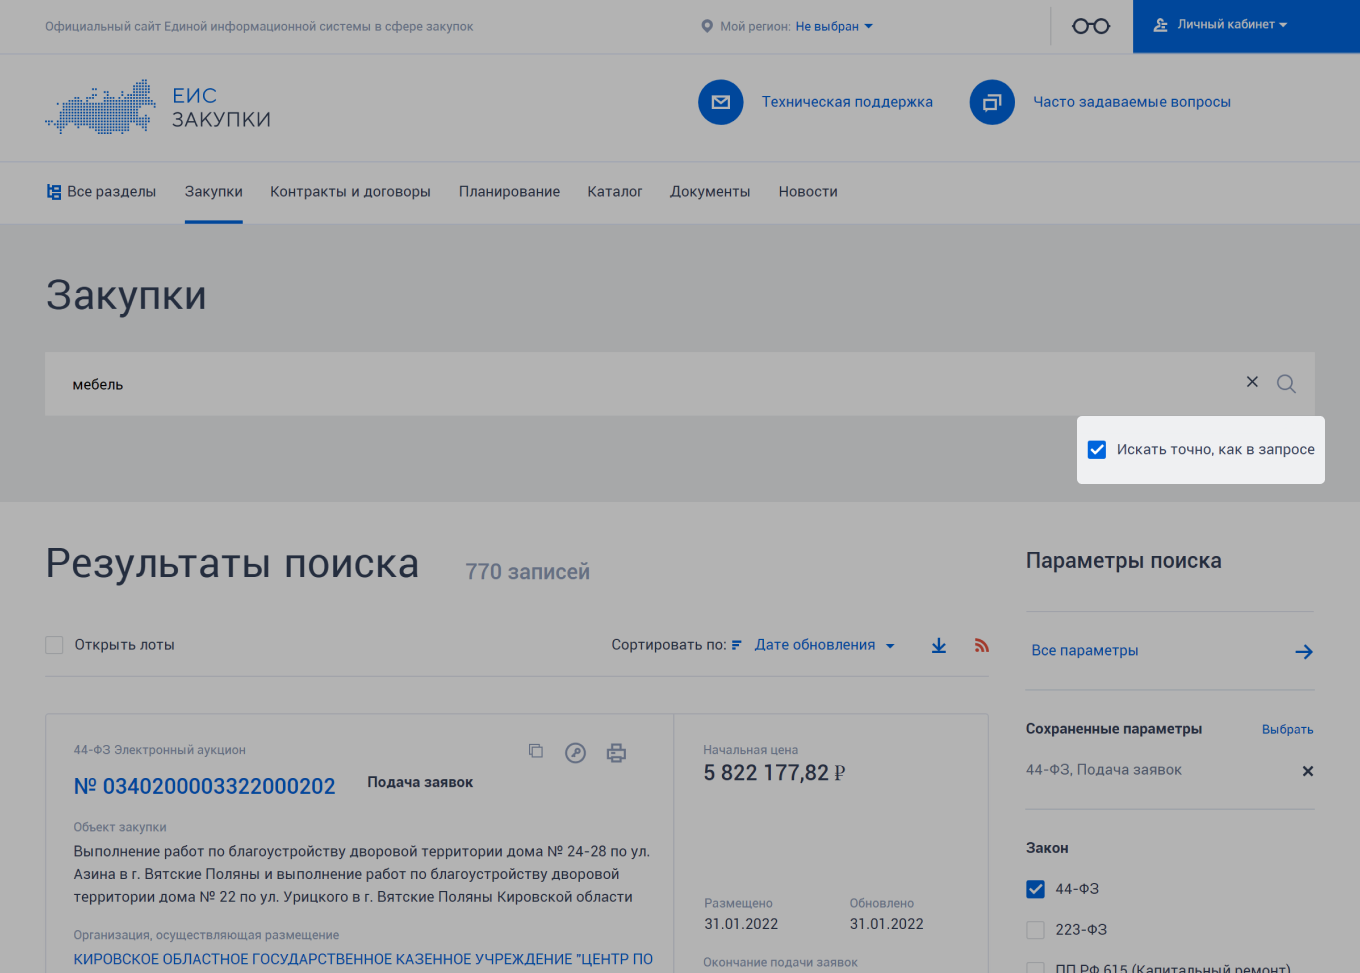Click the location pin icon near Мой регион
The width and height of the screenshot is (1360, 973).
point(707,26)
